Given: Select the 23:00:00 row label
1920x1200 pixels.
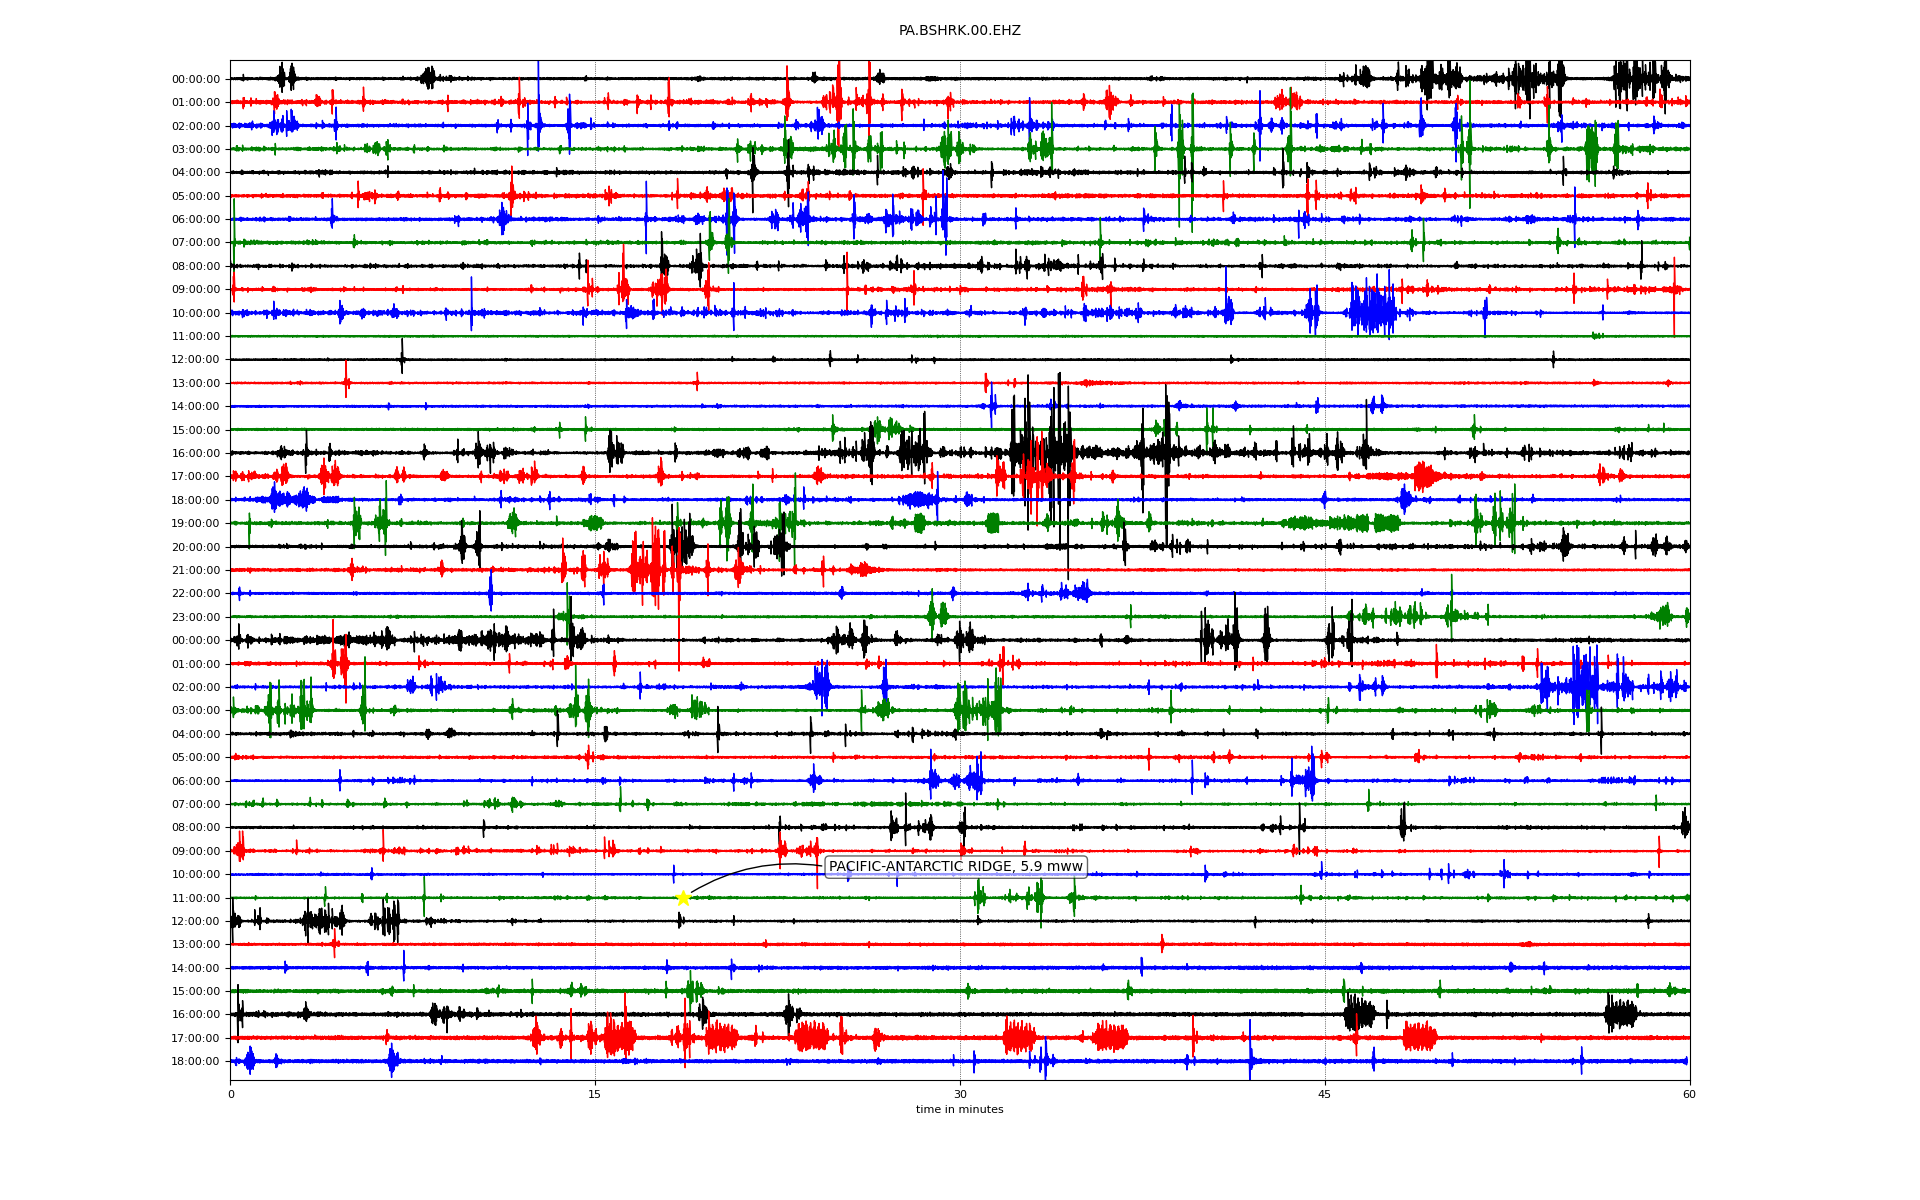Looking at the screenshot, I should (196, 617).
